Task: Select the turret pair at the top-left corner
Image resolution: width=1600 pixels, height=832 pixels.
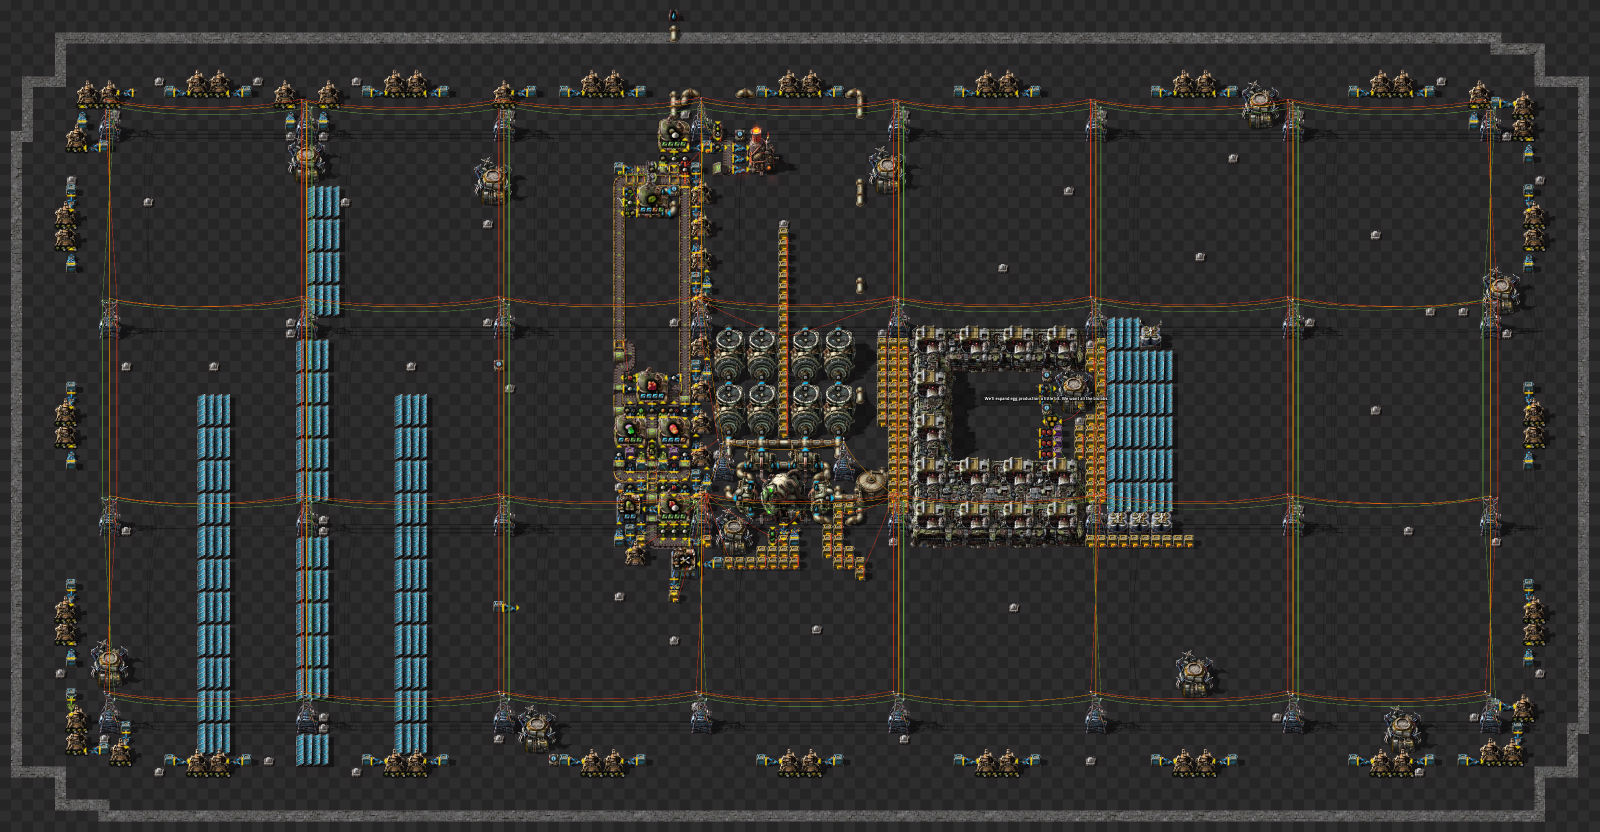Action: [x=98, y=95]
